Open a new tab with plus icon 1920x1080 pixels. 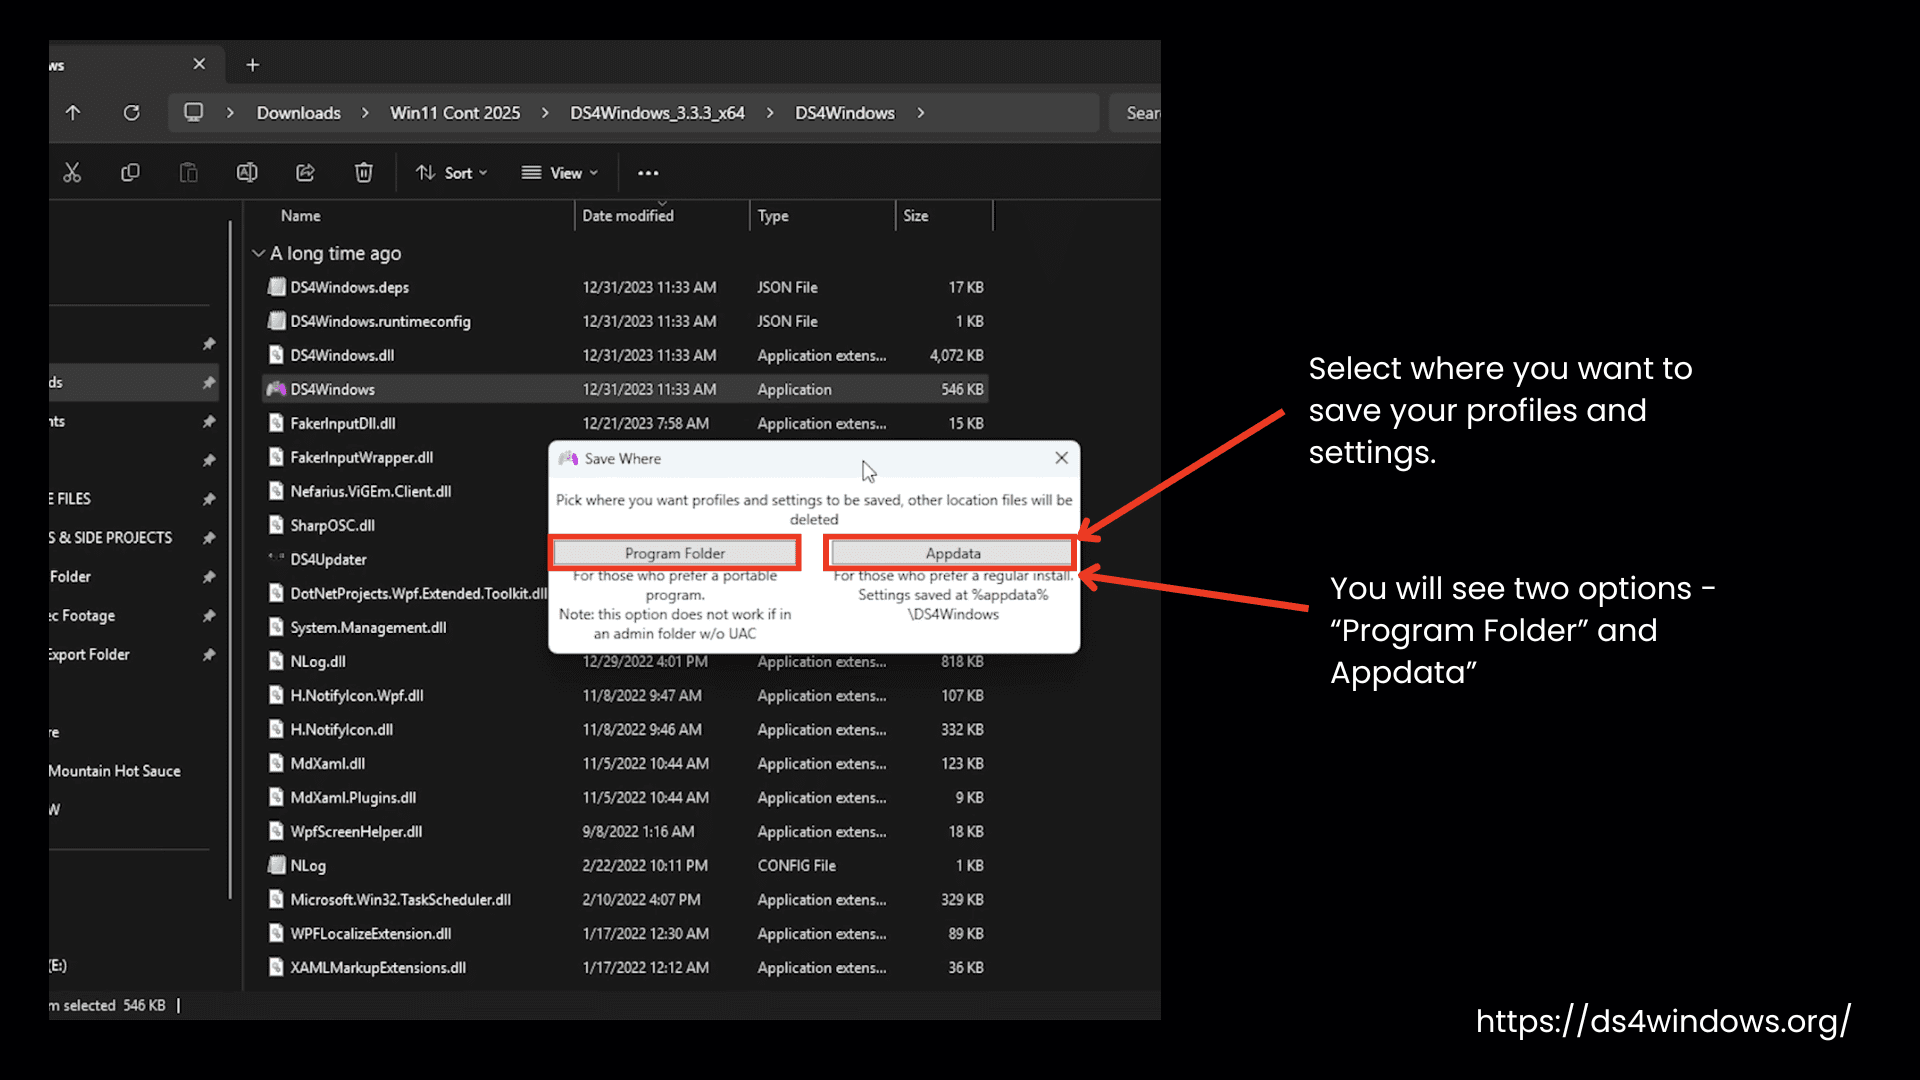click(x=253, y=65)
